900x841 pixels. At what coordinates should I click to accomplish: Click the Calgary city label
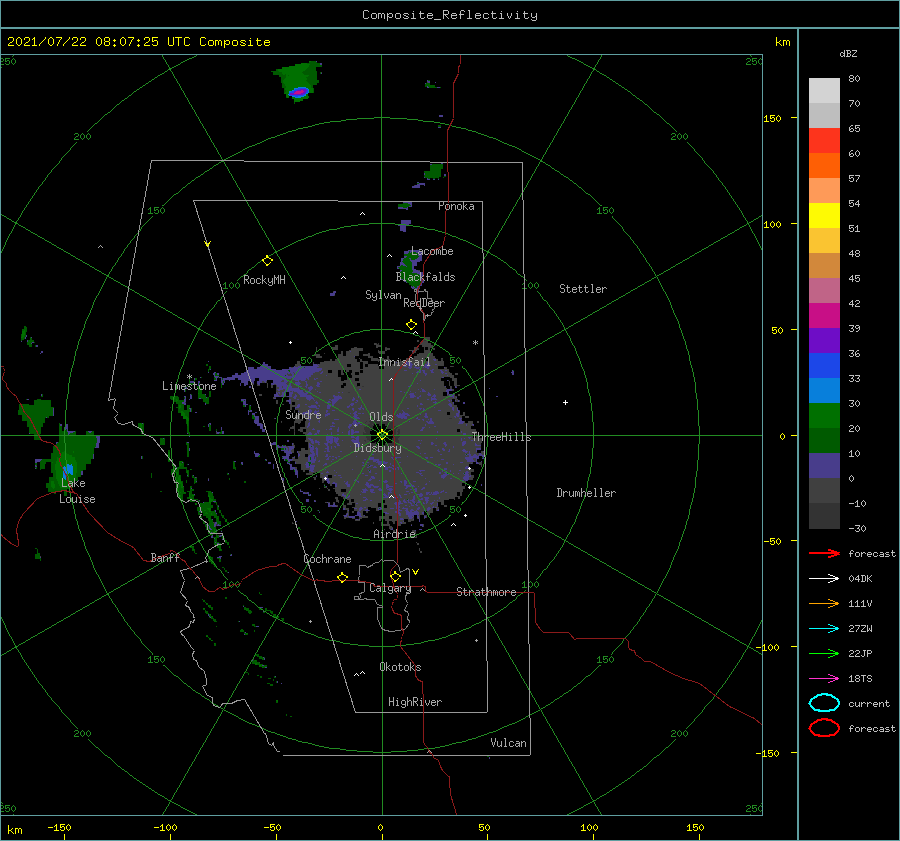point(390,588)
